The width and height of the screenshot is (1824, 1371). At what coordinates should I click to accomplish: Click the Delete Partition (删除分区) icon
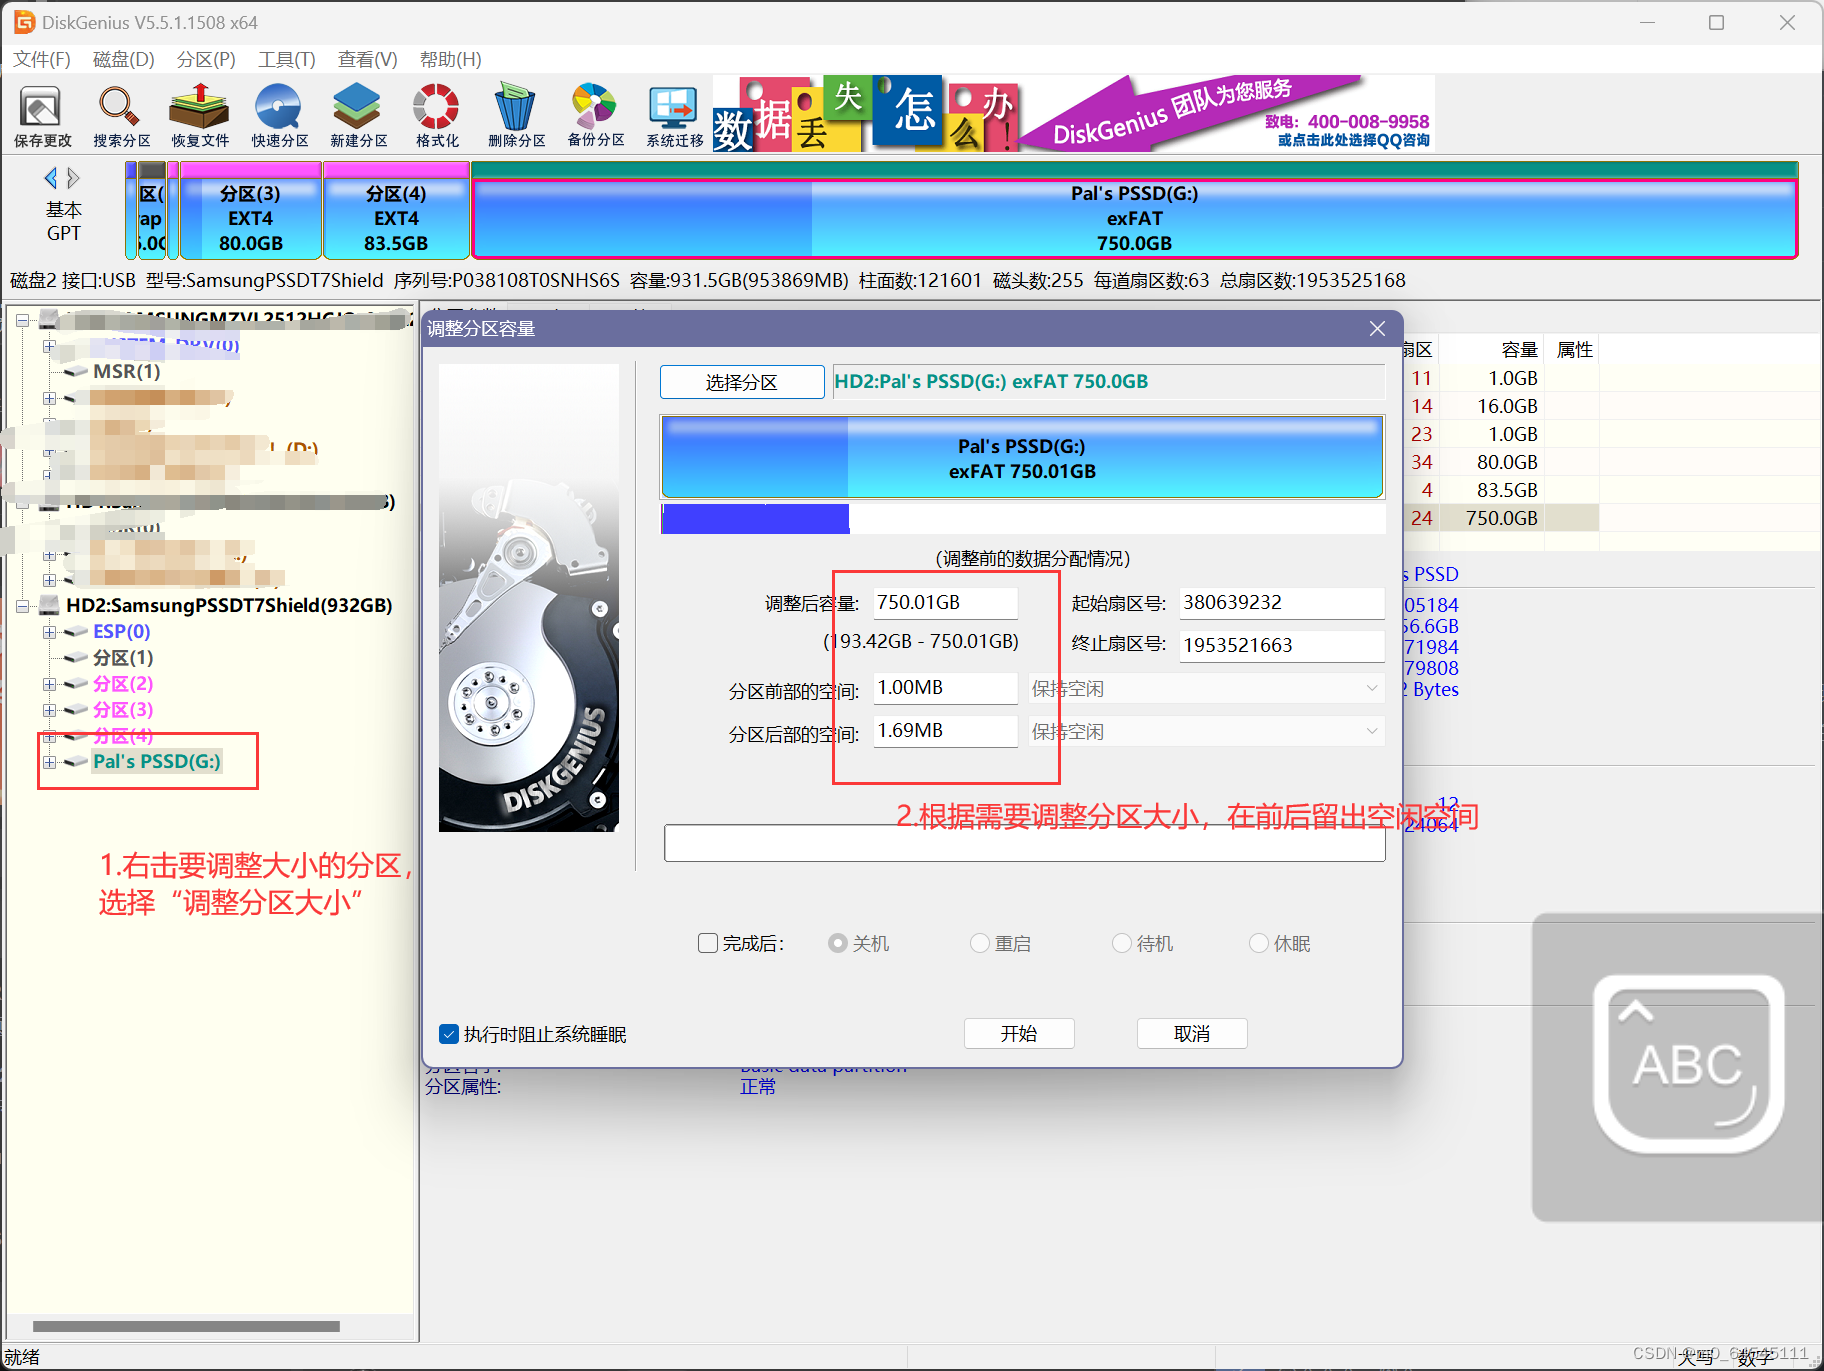pos(516,116)
